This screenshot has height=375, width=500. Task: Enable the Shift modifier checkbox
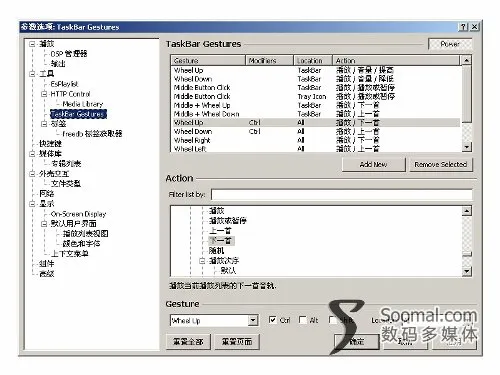(x=332, y=320)
